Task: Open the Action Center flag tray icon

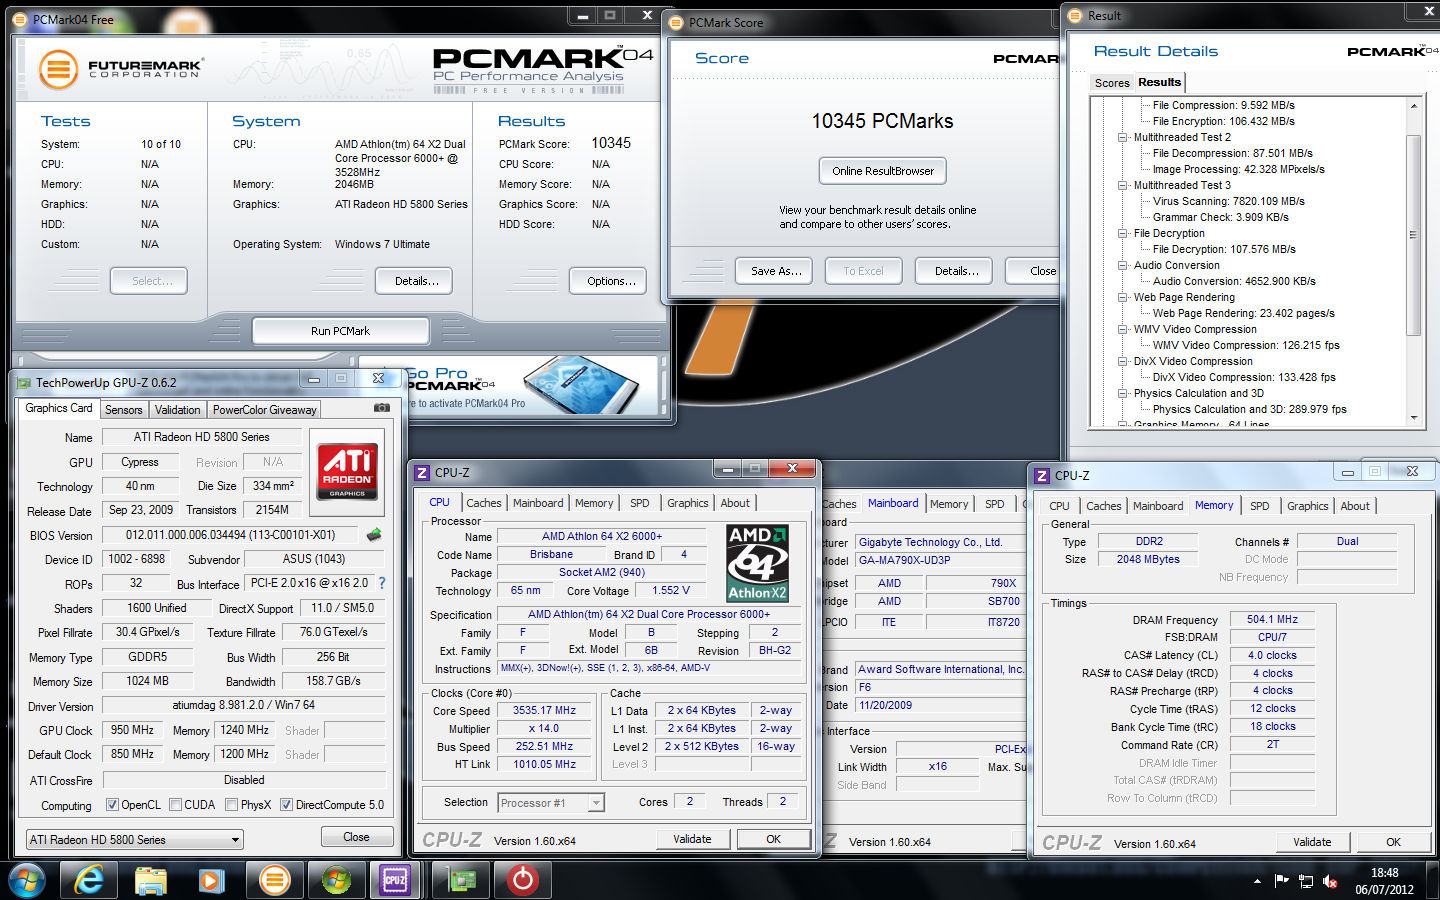Action: (x=1281, y=881)
